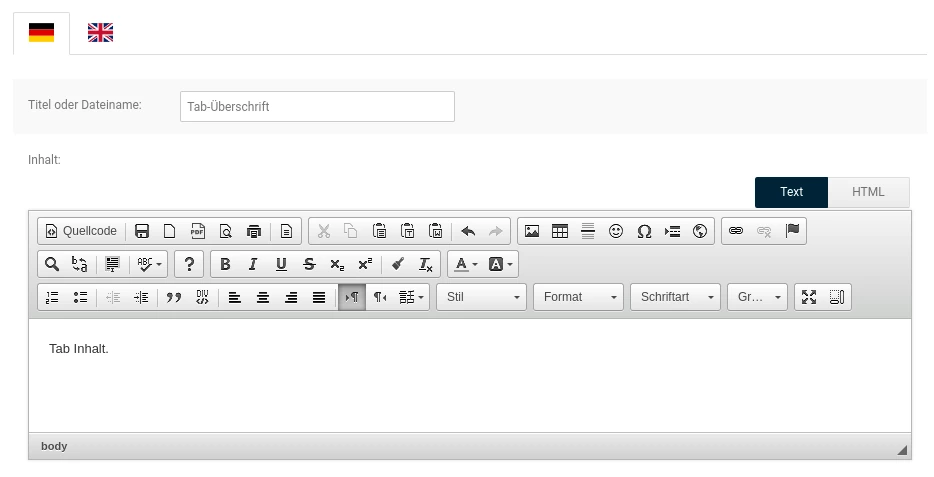Justify the text
Viewport: 934px width, 477px height.
click(319, 297)
